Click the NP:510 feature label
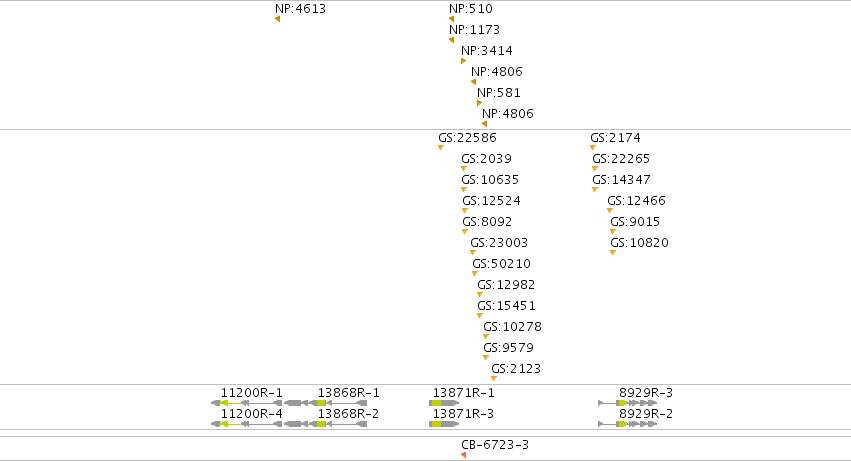Screen dimensions: 851x461 coord(471,9)
